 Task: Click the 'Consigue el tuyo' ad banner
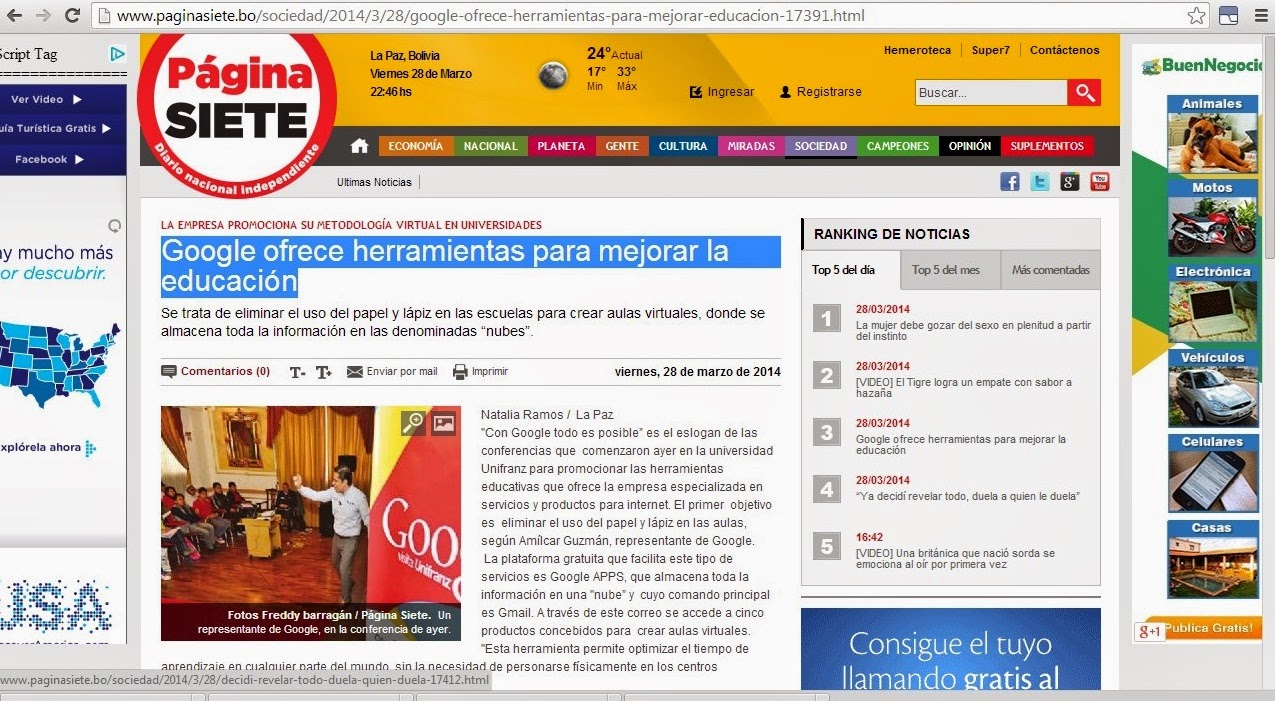click(x=950, y=649)
